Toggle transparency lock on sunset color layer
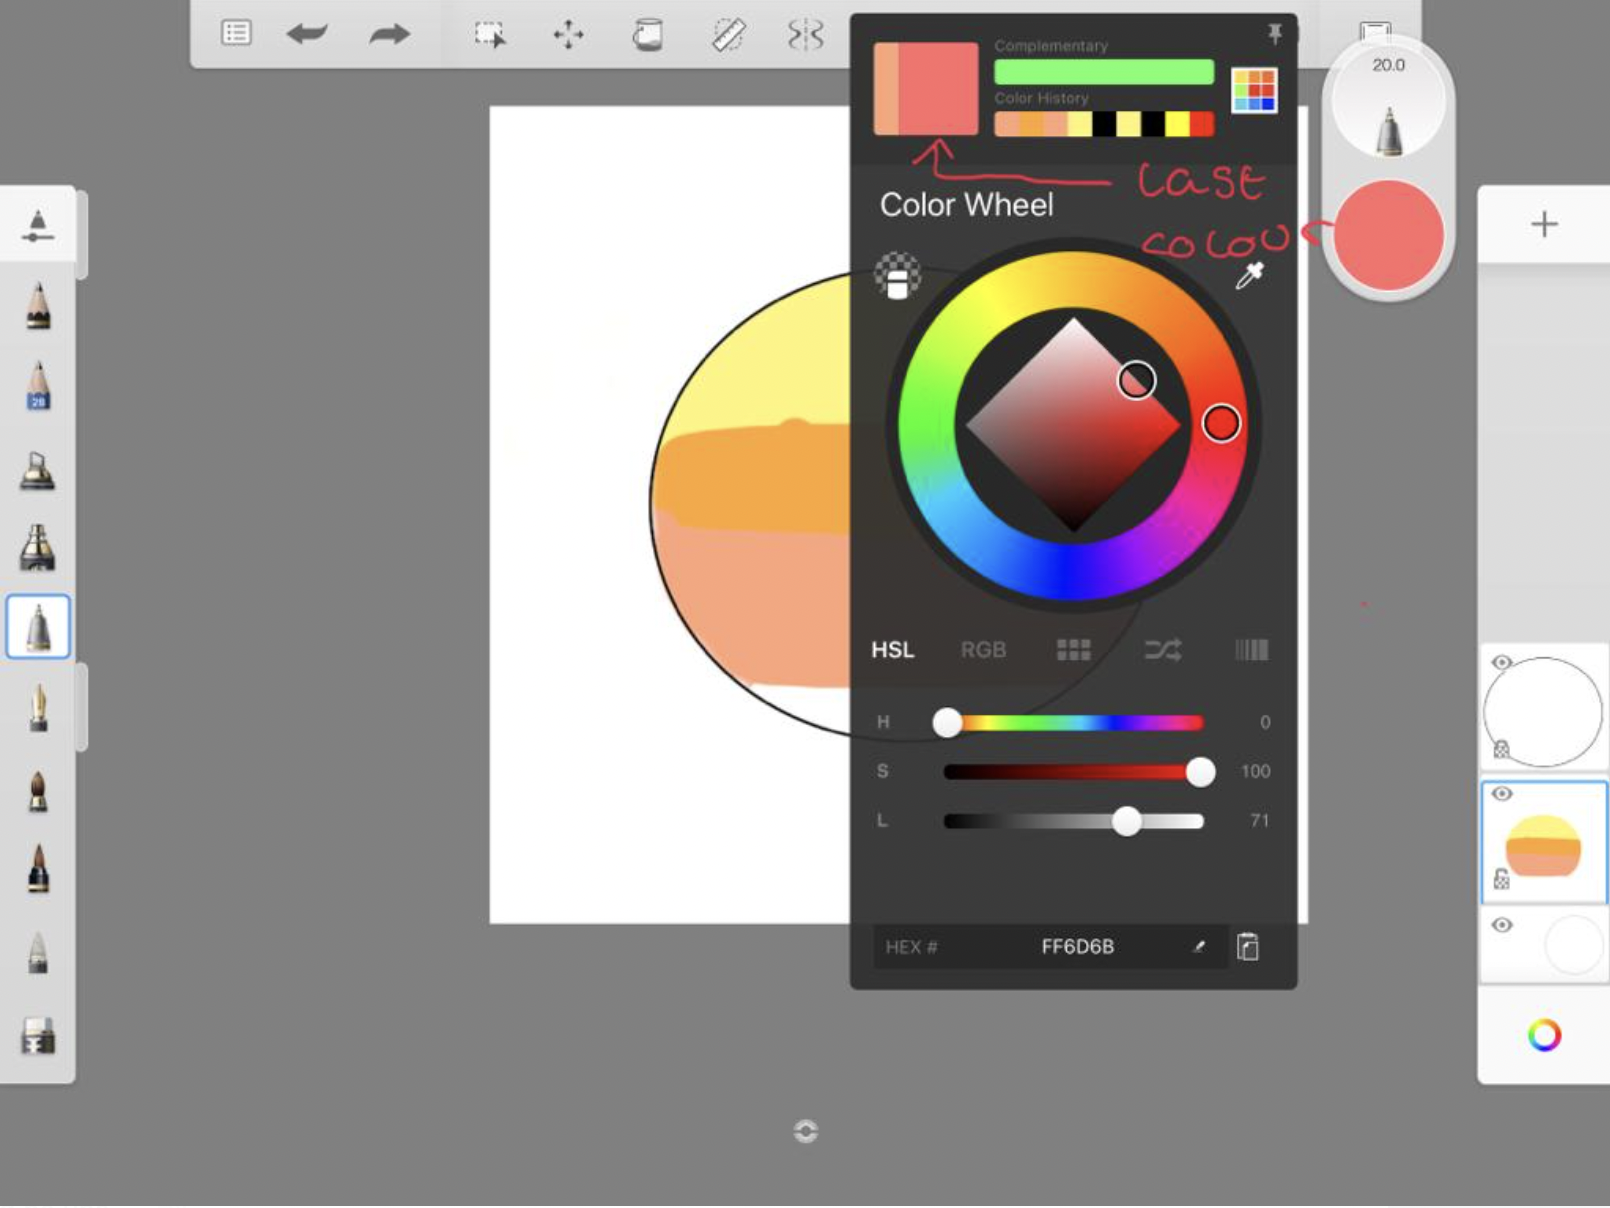Screen dimensions: 1610x1208 coord(1501,879)
